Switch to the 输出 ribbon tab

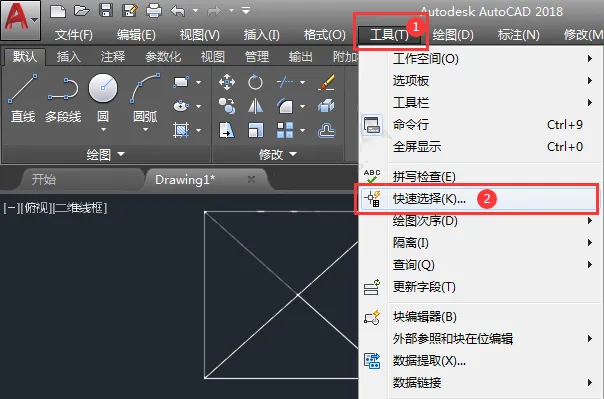pyautogui.click(x=301, y=57)
